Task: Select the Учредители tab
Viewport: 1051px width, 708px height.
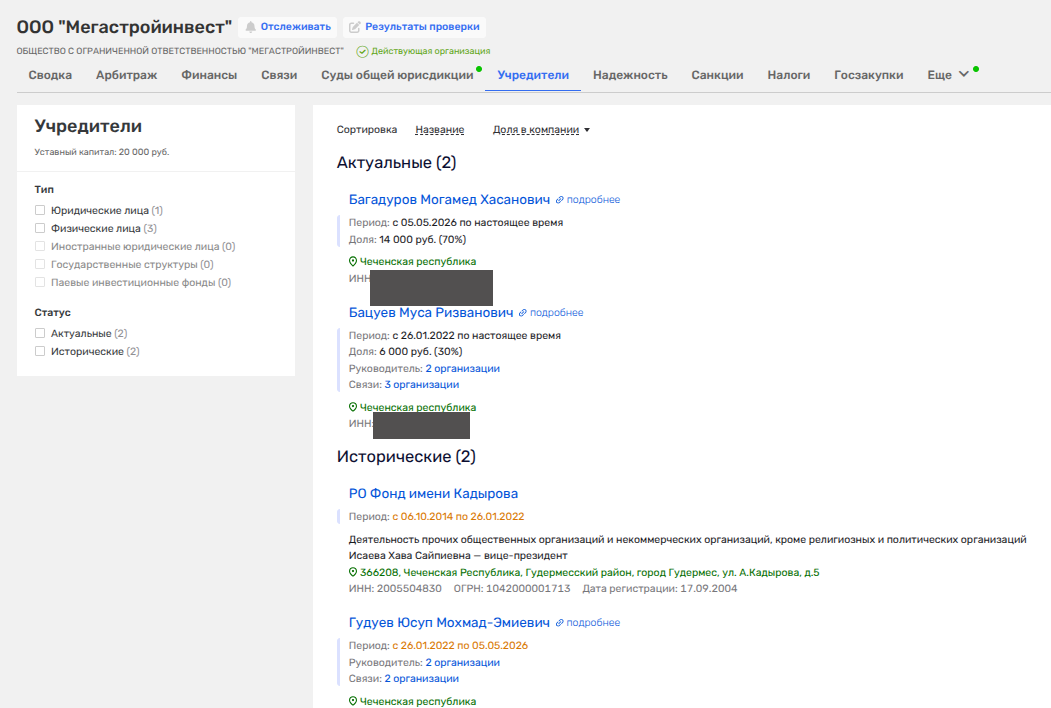Action: 533,75
